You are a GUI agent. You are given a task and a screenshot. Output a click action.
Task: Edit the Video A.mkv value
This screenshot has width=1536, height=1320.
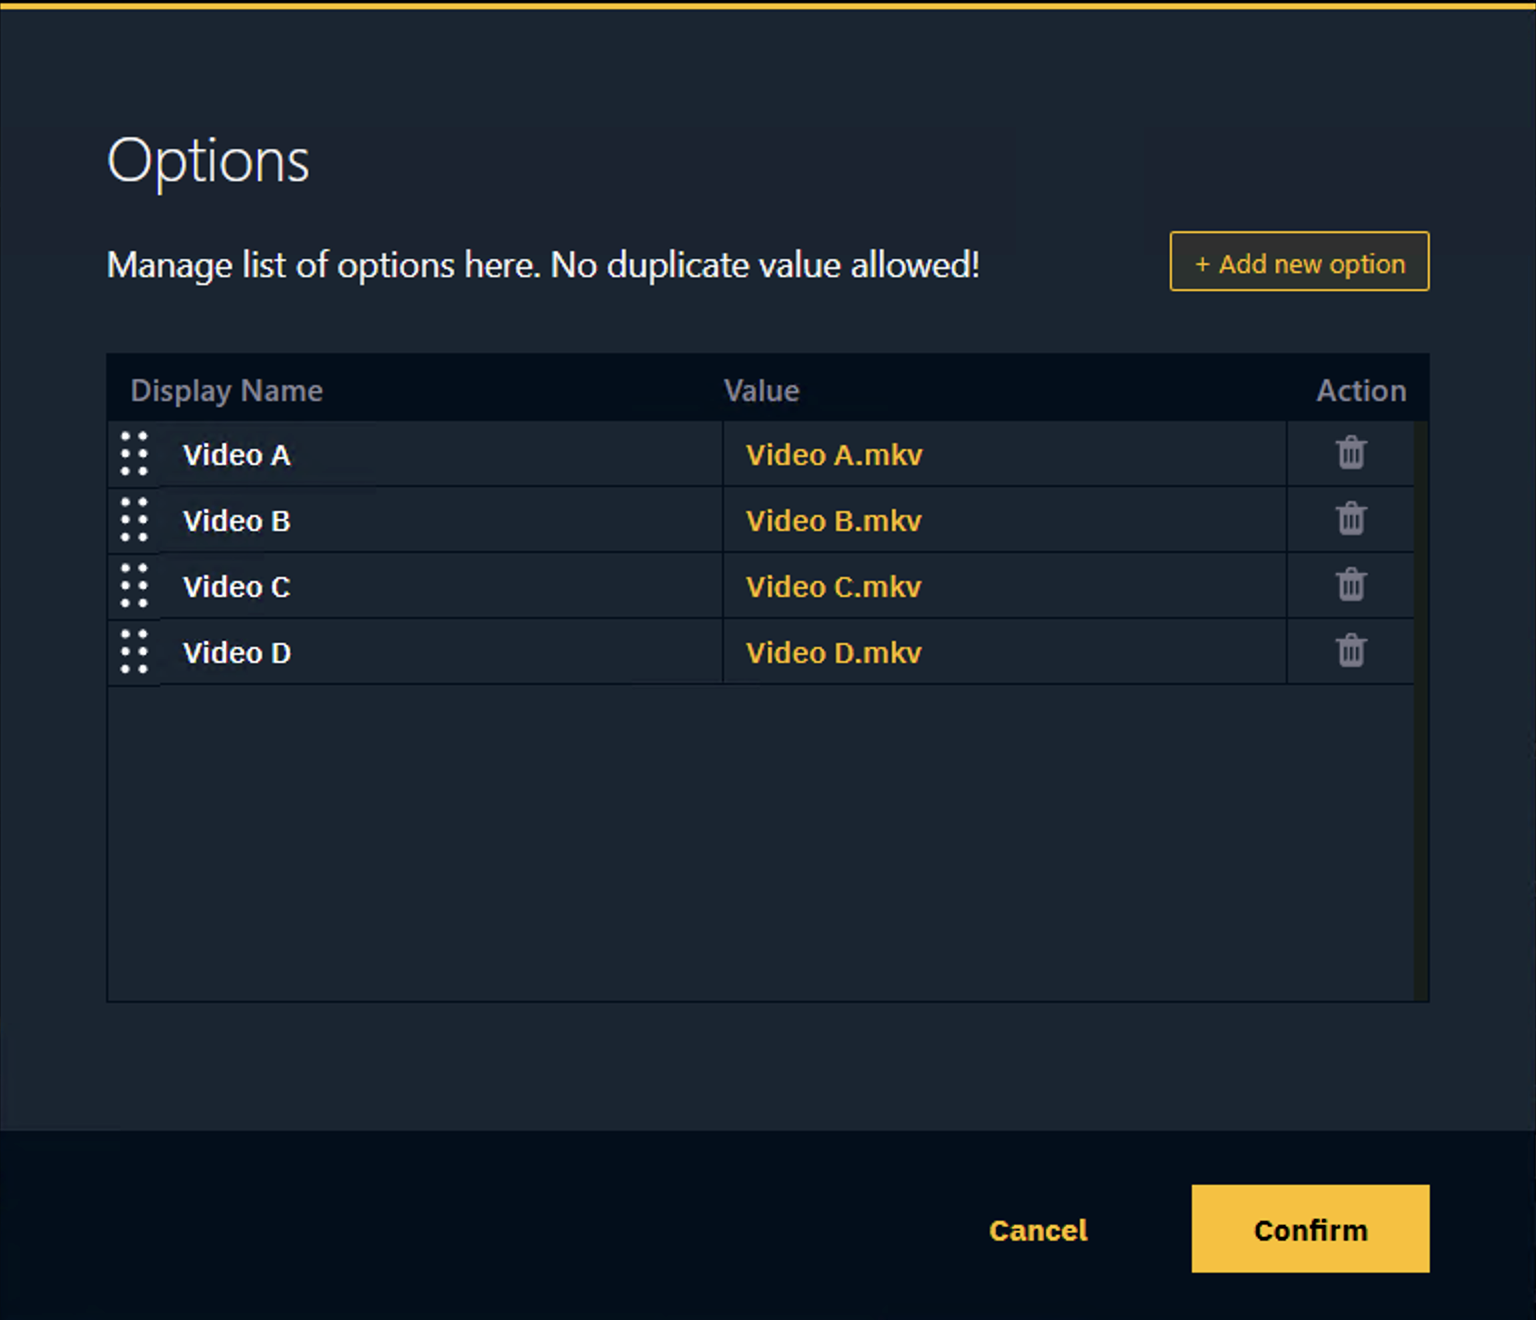pos(1004,455)
